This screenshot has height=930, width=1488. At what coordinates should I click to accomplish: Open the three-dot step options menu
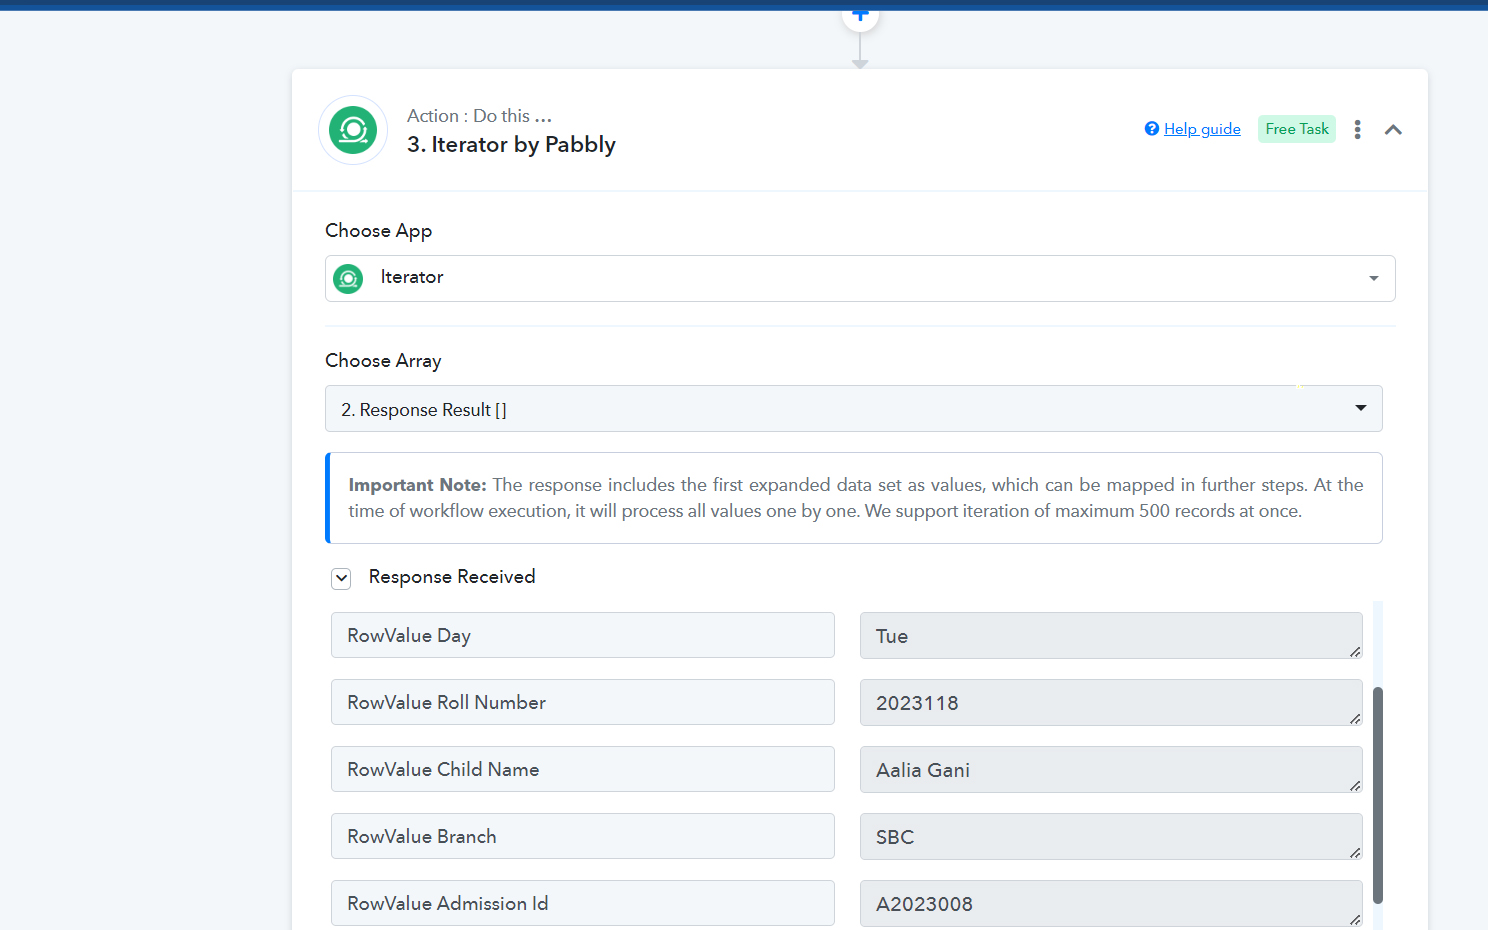1357,129
